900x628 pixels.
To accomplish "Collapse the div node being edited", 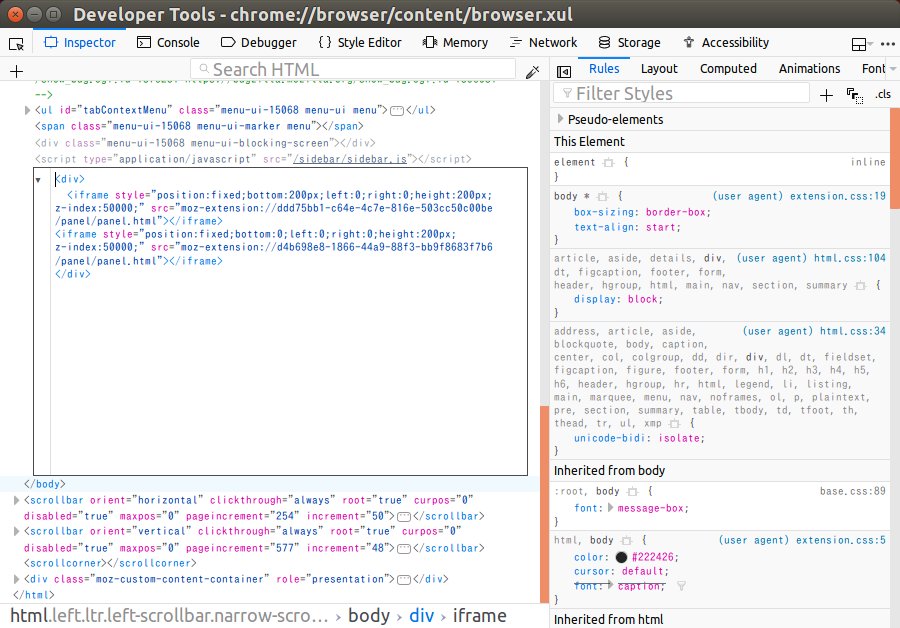I will (38, 180).
